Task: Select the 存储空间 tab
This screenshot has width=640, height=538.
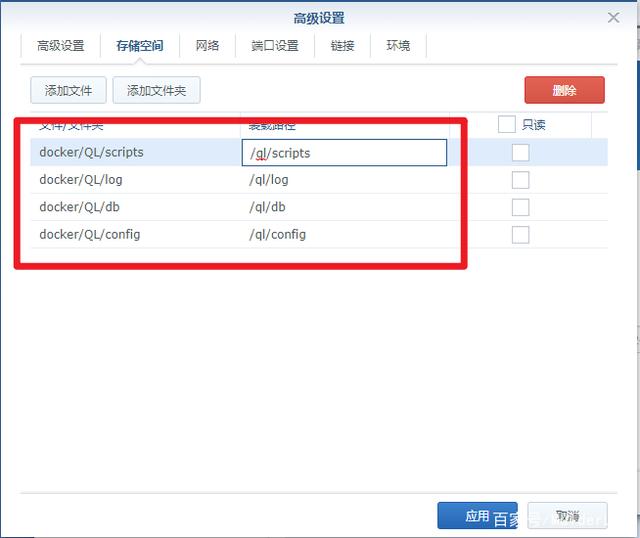Action: pyautogui.click(x=140, y=45)
